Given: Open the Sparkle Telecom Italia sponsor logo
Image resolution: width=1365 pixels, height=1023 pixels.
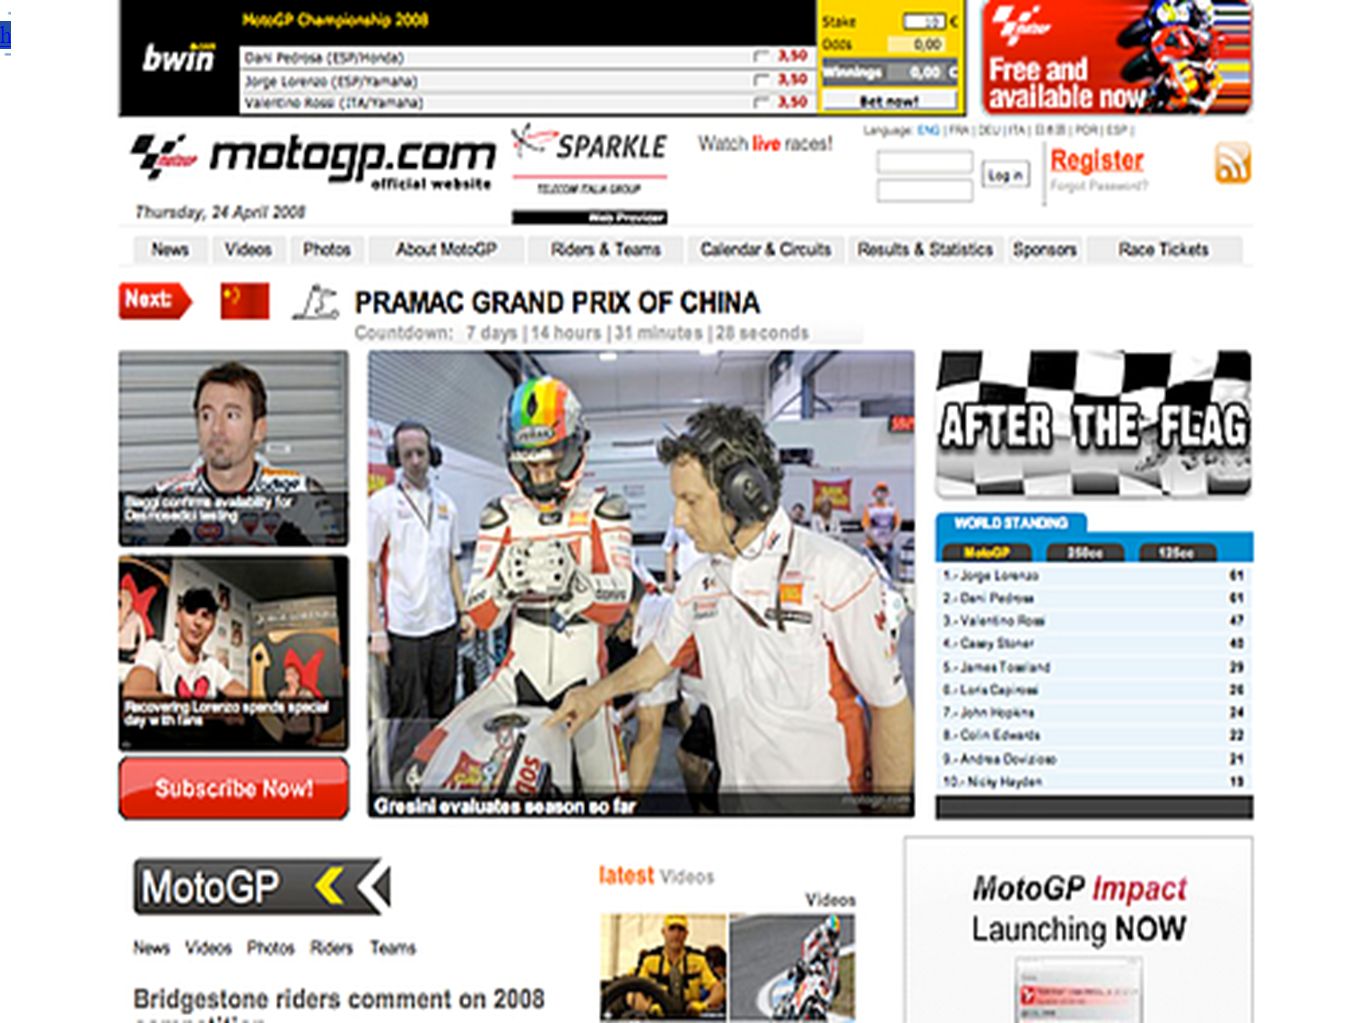Looking at the screenshot, I should coord(589,172).
